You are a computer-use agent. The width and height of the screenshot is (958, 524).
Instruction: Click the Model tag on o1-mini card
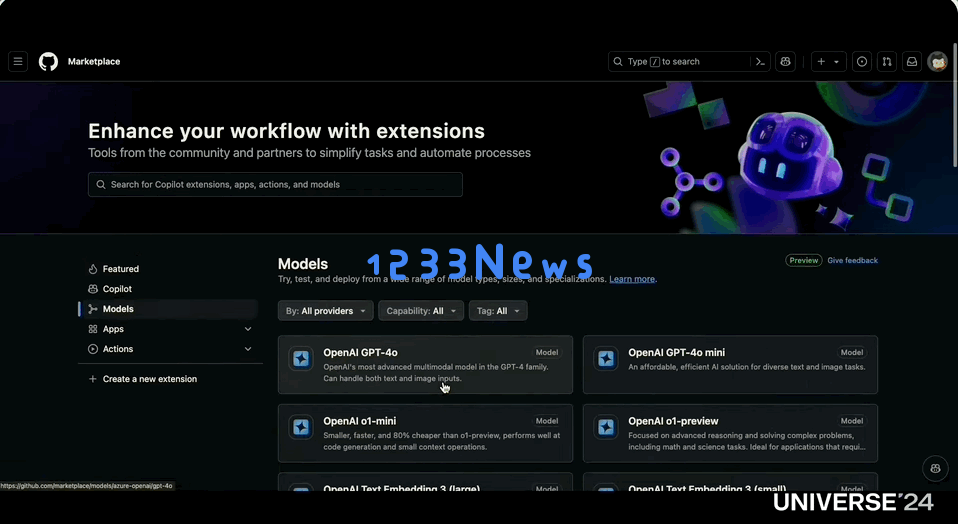(x=547, y=421)
